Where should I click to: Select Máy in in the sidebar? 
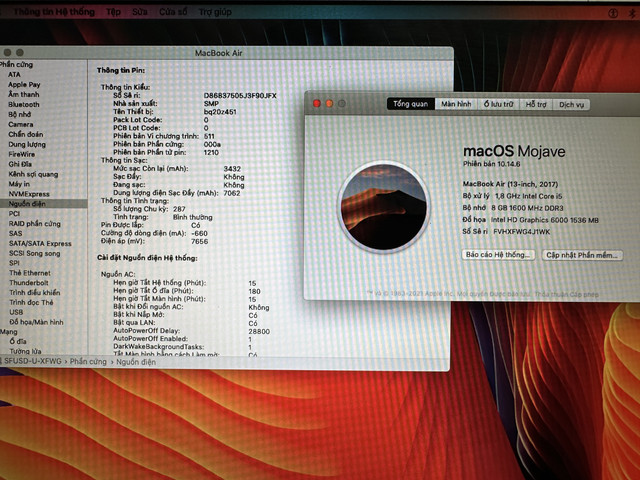(19, 184)
